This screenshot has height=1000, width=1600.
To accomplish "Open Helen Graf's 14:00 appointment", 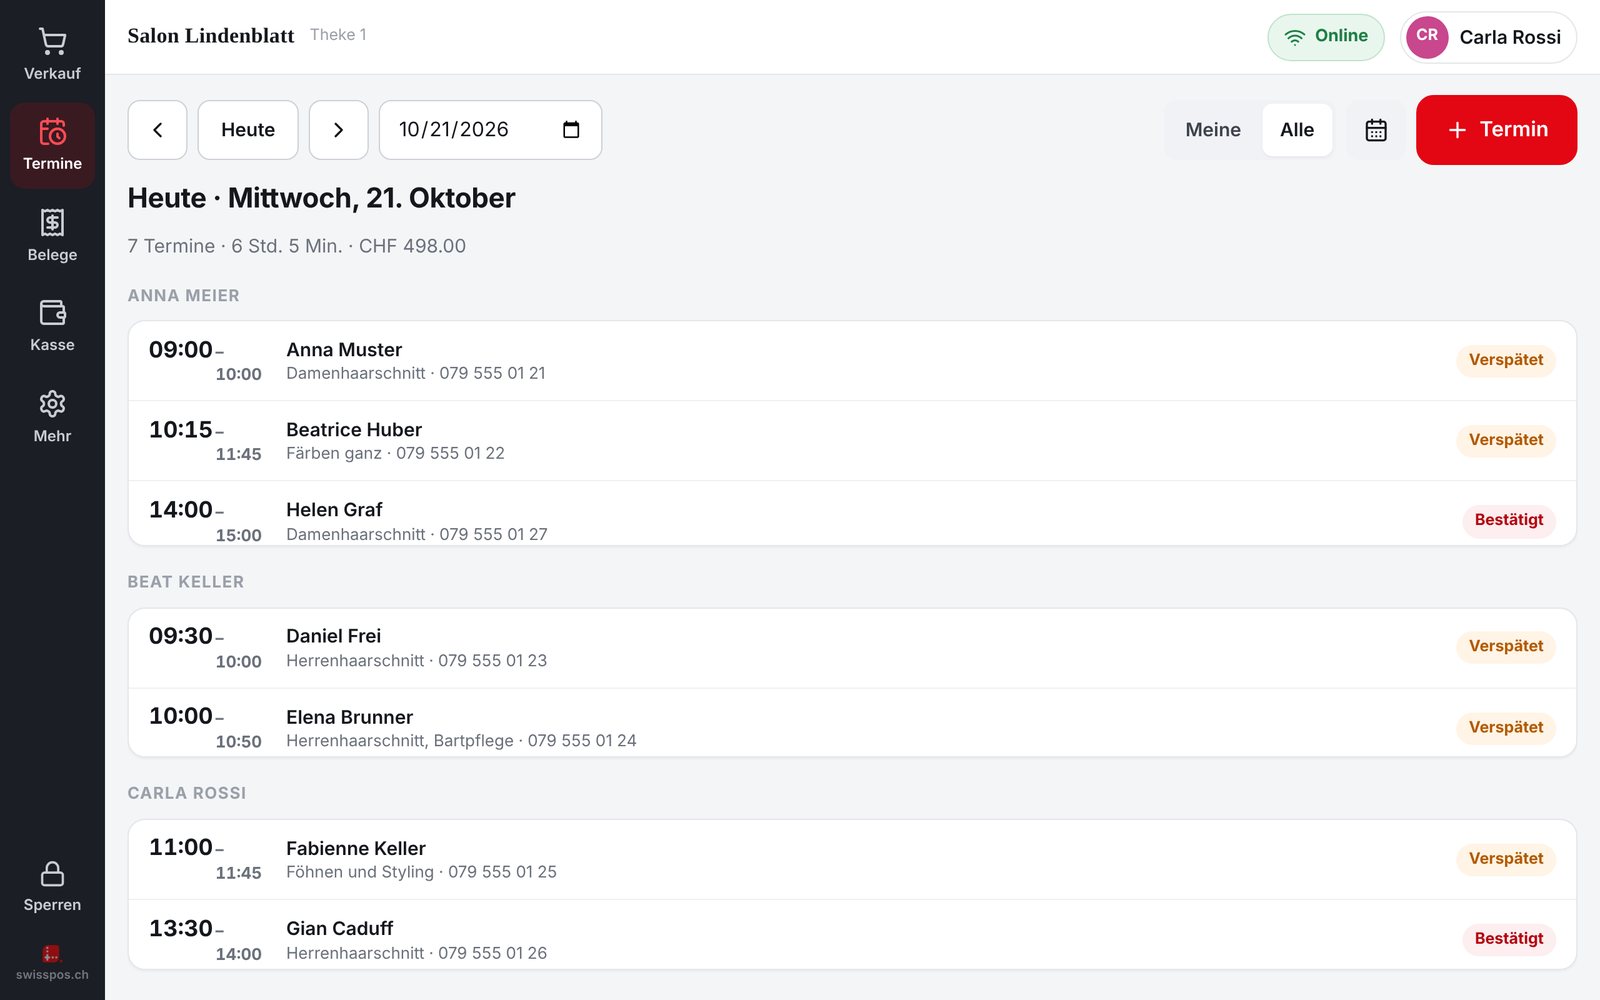I will point(852,514).
